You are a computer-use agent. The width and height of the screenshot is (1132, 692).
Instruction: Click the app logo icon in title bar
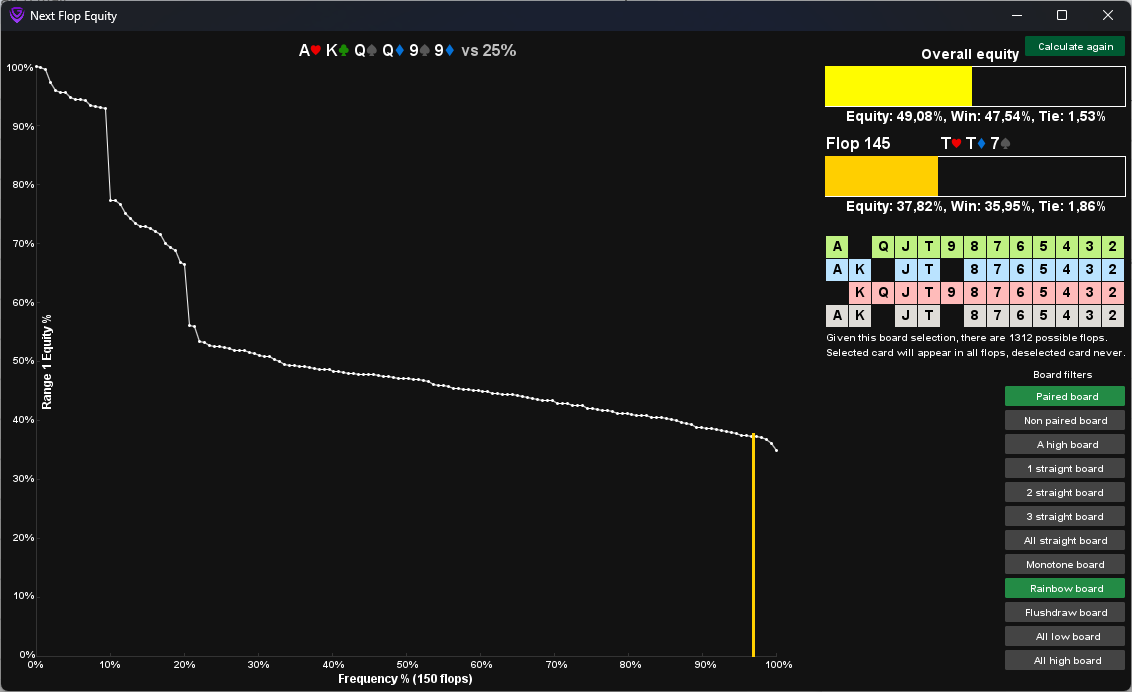pyautogui.click(x=16, y=16)
